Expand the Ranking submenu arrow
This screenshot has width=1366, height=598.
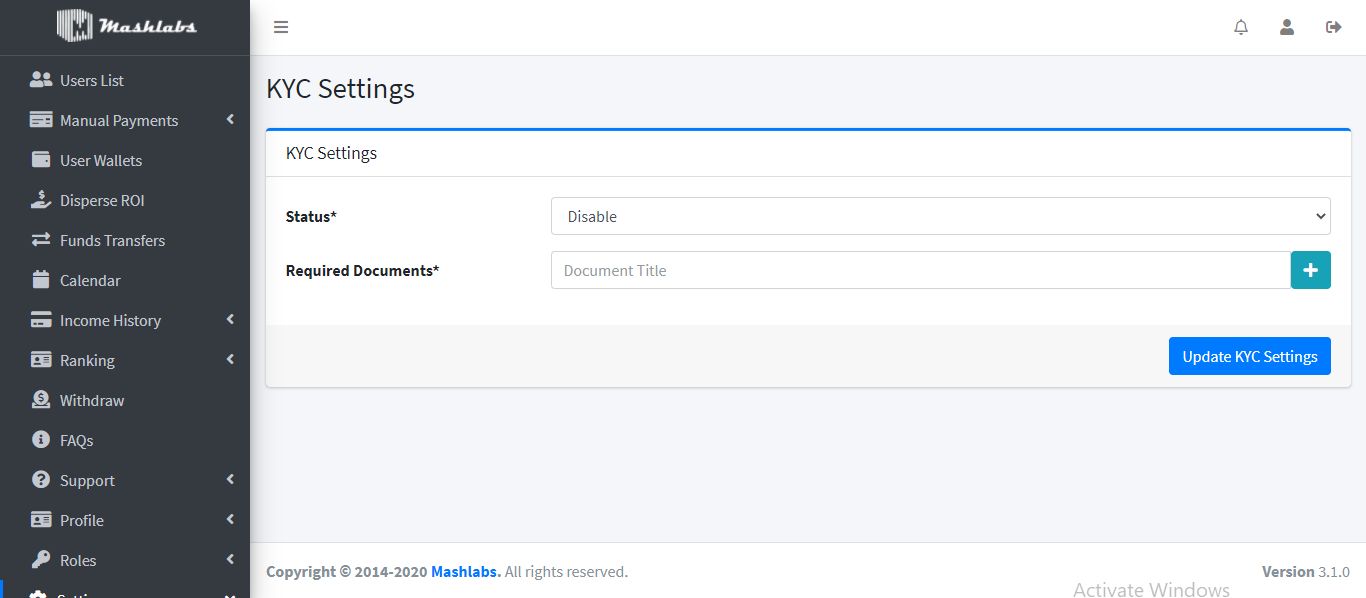point(230,360)
